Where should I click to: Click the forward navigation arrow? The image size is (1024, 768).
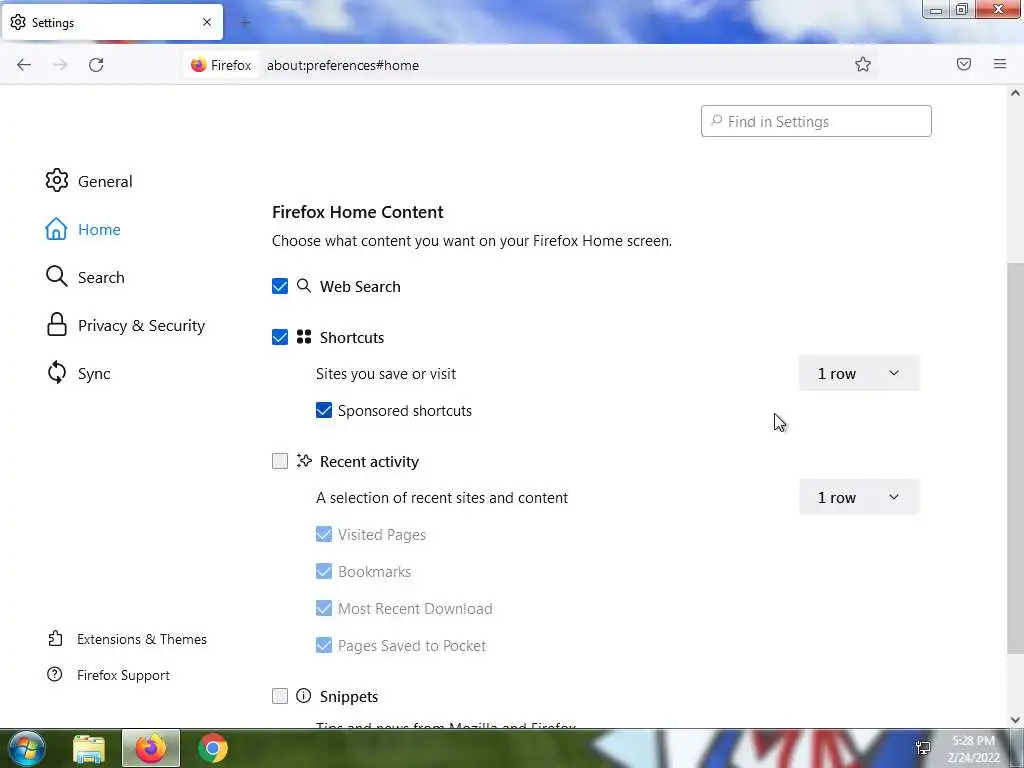pos(60,65)
